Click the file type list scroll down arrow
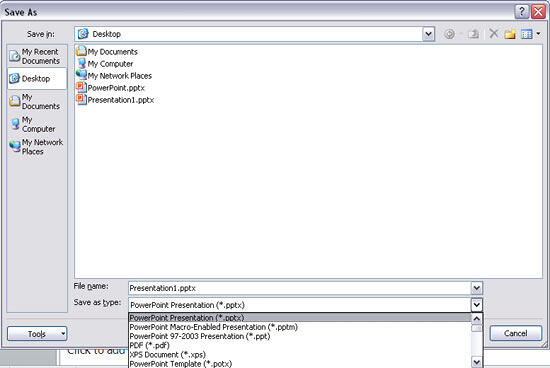 click(476, 362)
